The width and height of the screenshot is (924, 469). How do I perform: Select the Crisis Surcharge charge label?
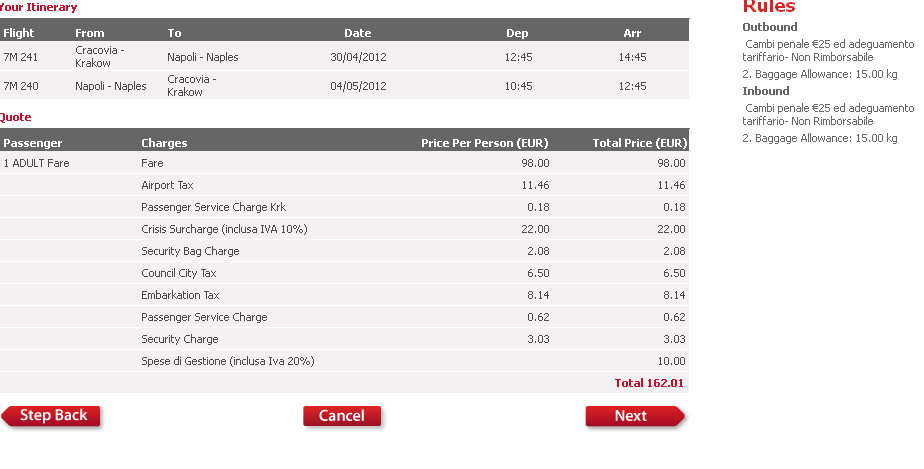(x=224, y=229)
